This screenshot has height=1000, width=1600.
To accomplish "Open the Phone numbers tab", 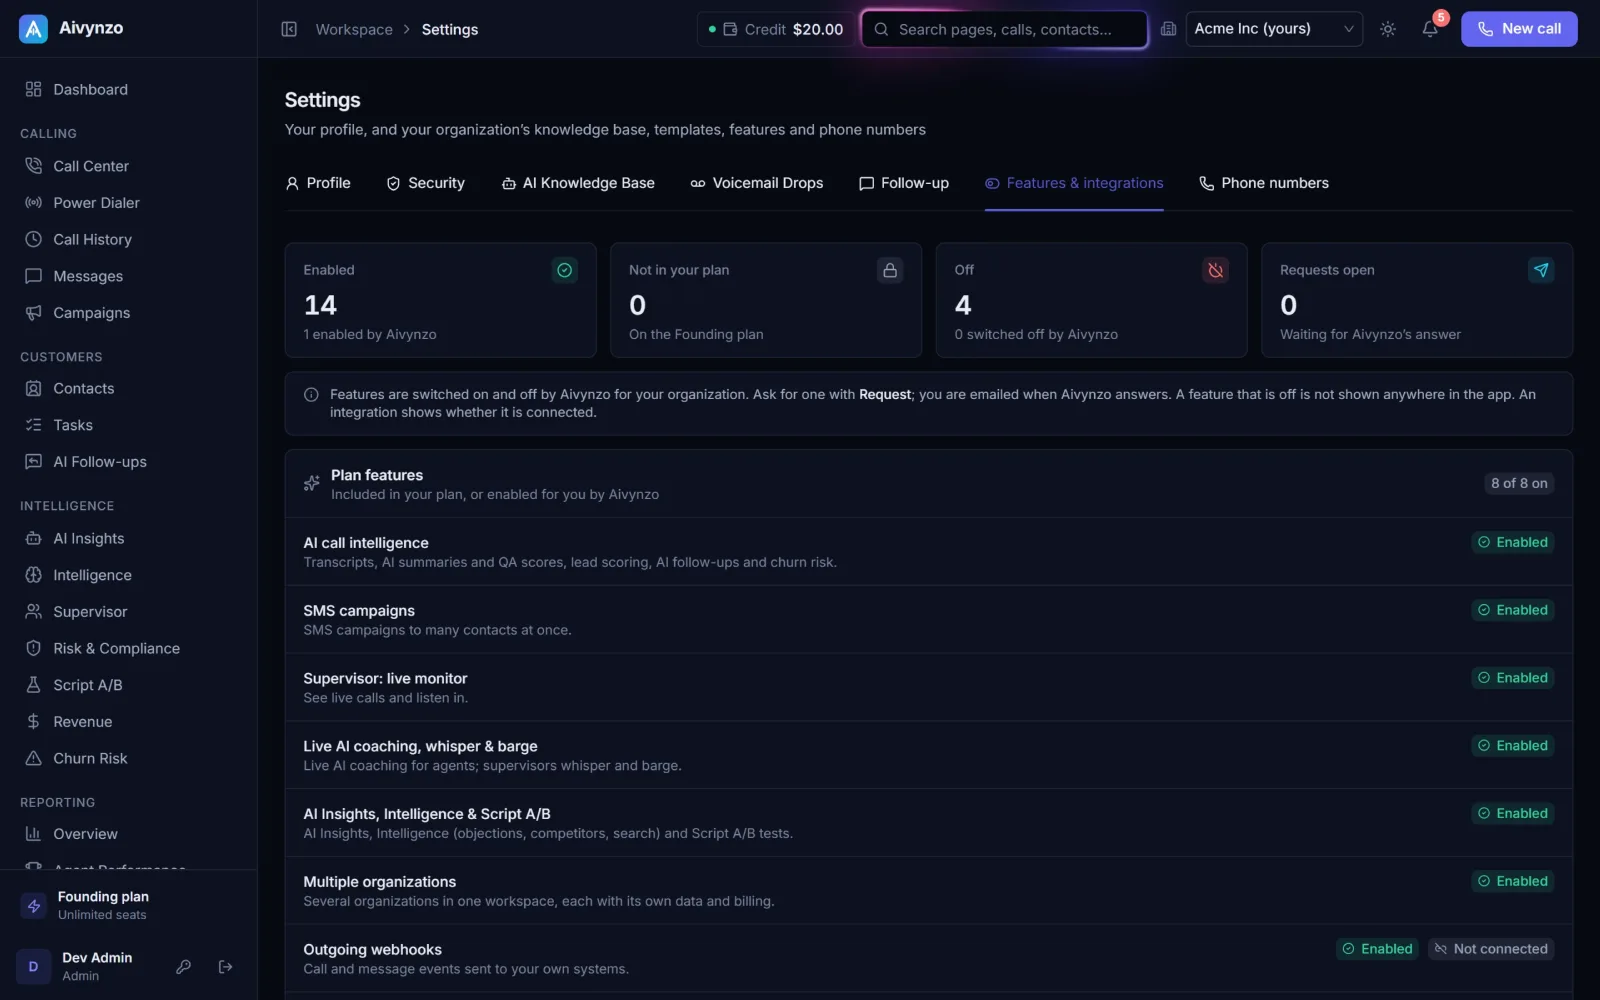I will coord(1264,183).
